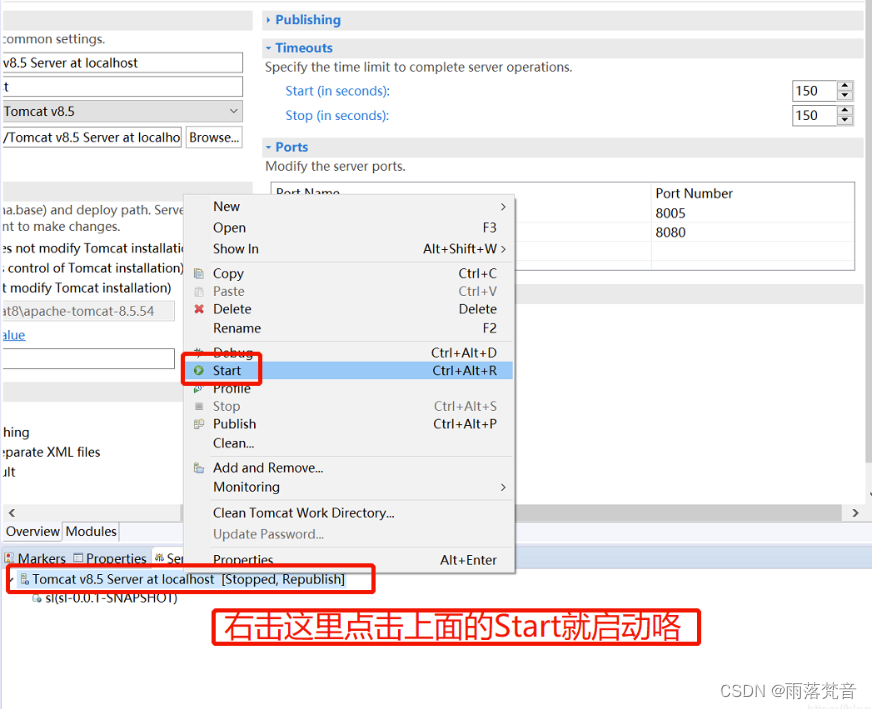Open the Monitoring submenu

244,487
